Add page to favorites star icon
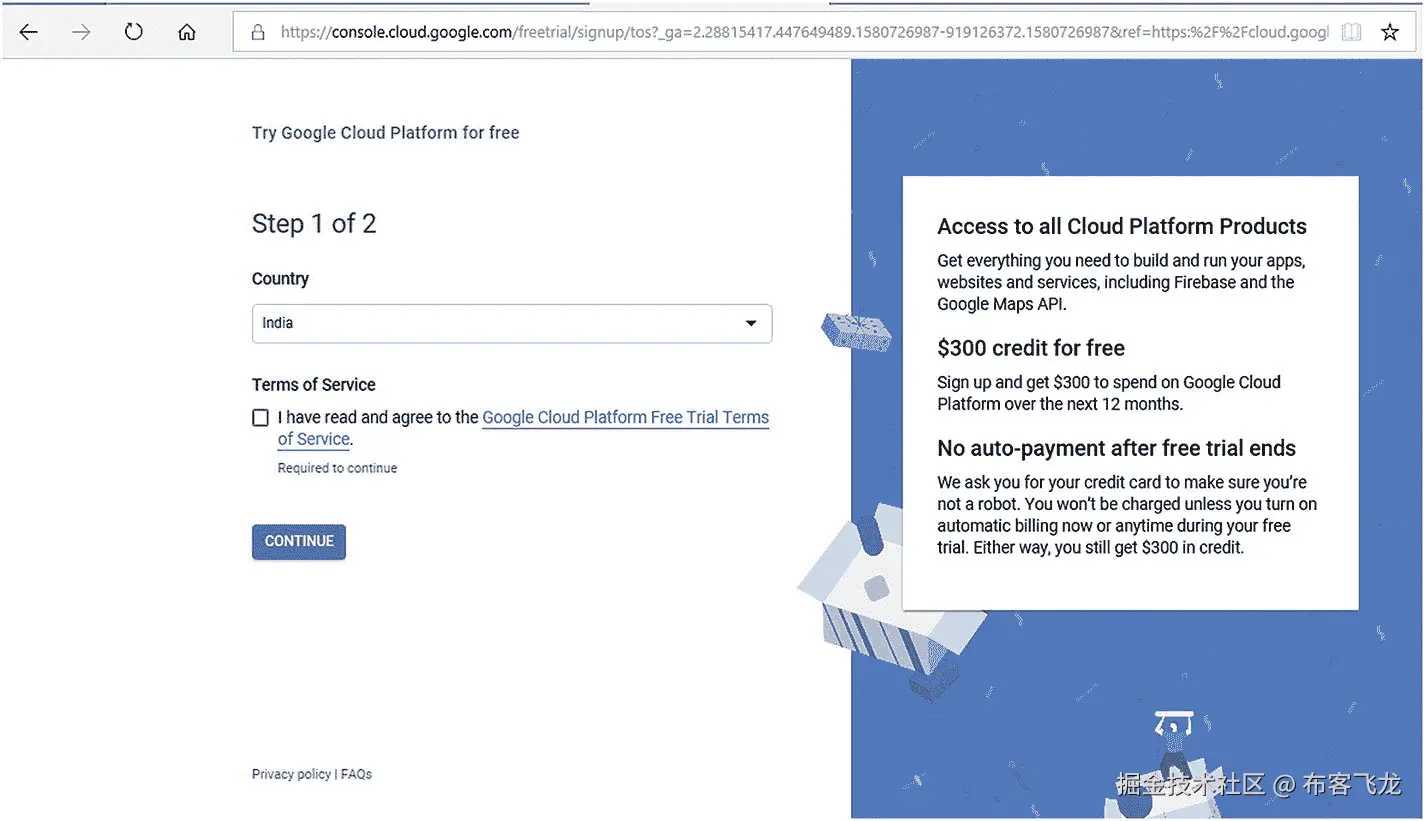 [x=1390, y=32]
